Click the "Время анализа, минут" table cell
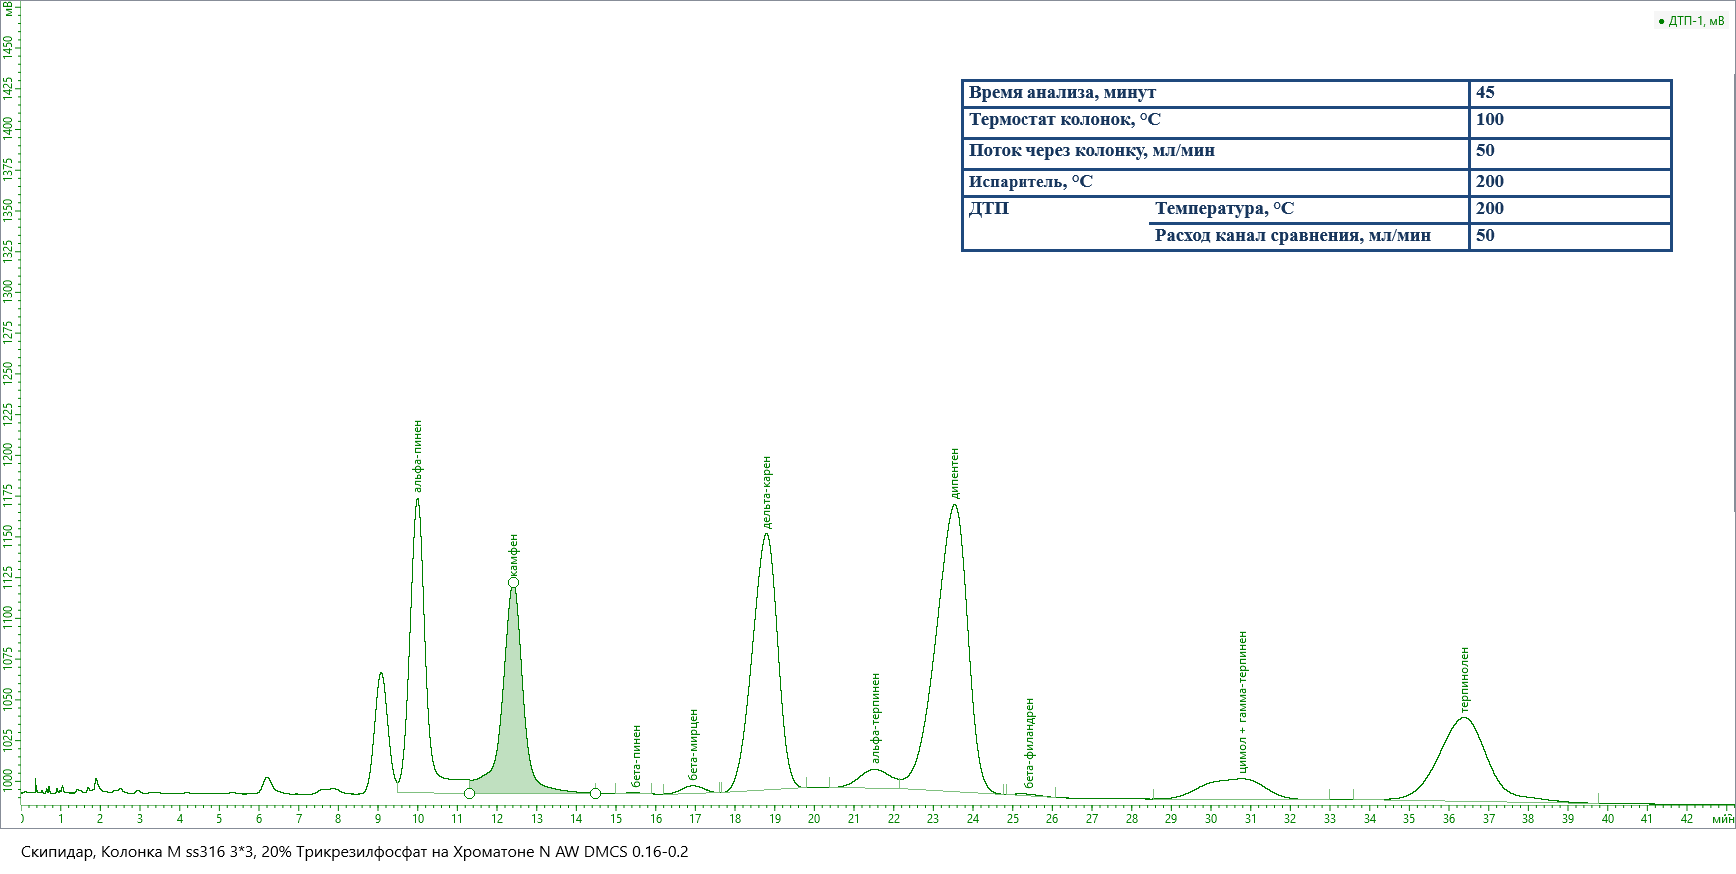The width and height of the screenshot is (1736, 874). 1216,93
